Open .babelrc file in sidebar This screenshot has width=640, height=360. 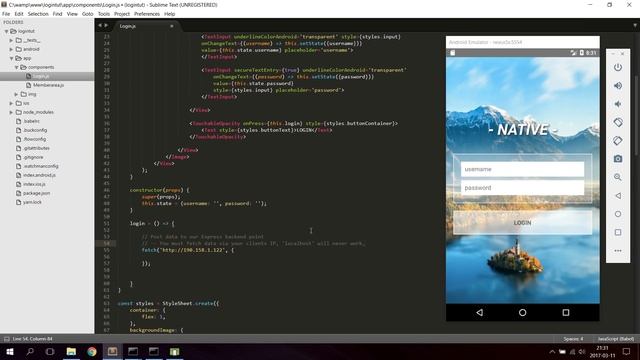(x=31, y=121)
